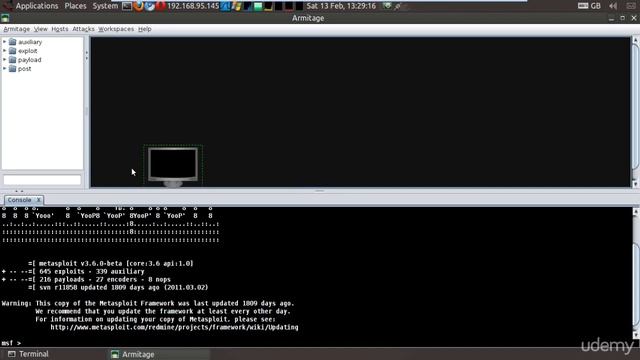Open the Applications menu in top panel
Screen dimensions: 640x360
(x=37, y=6)
